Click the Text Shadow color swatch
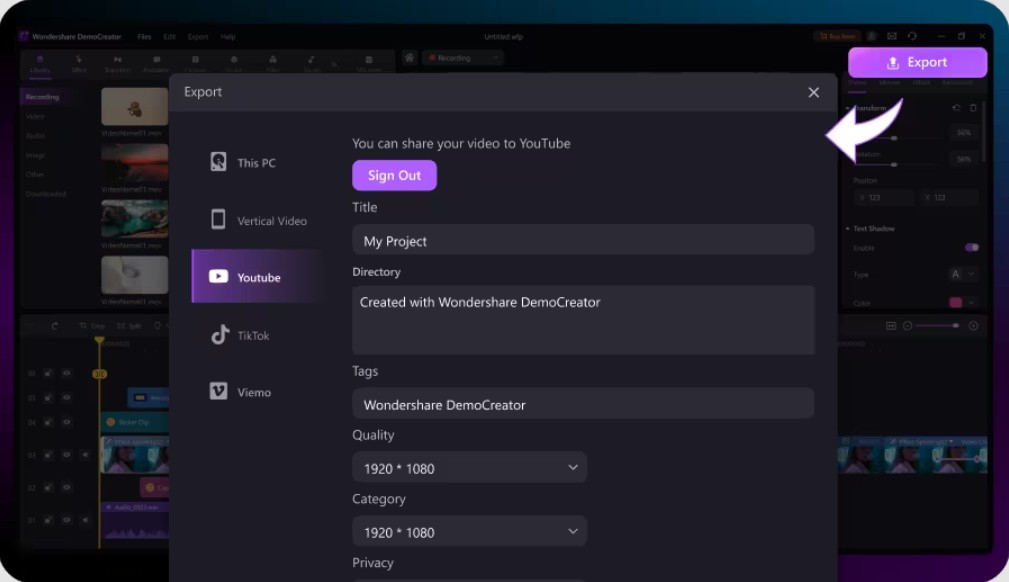 tap(956, 303)
